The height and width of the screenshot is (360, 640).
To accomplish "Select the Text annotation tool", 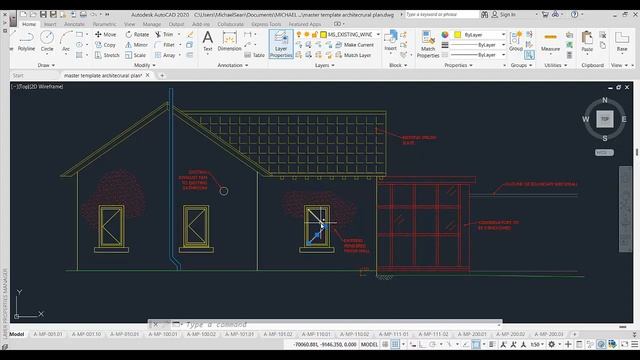I will (208, 41).
